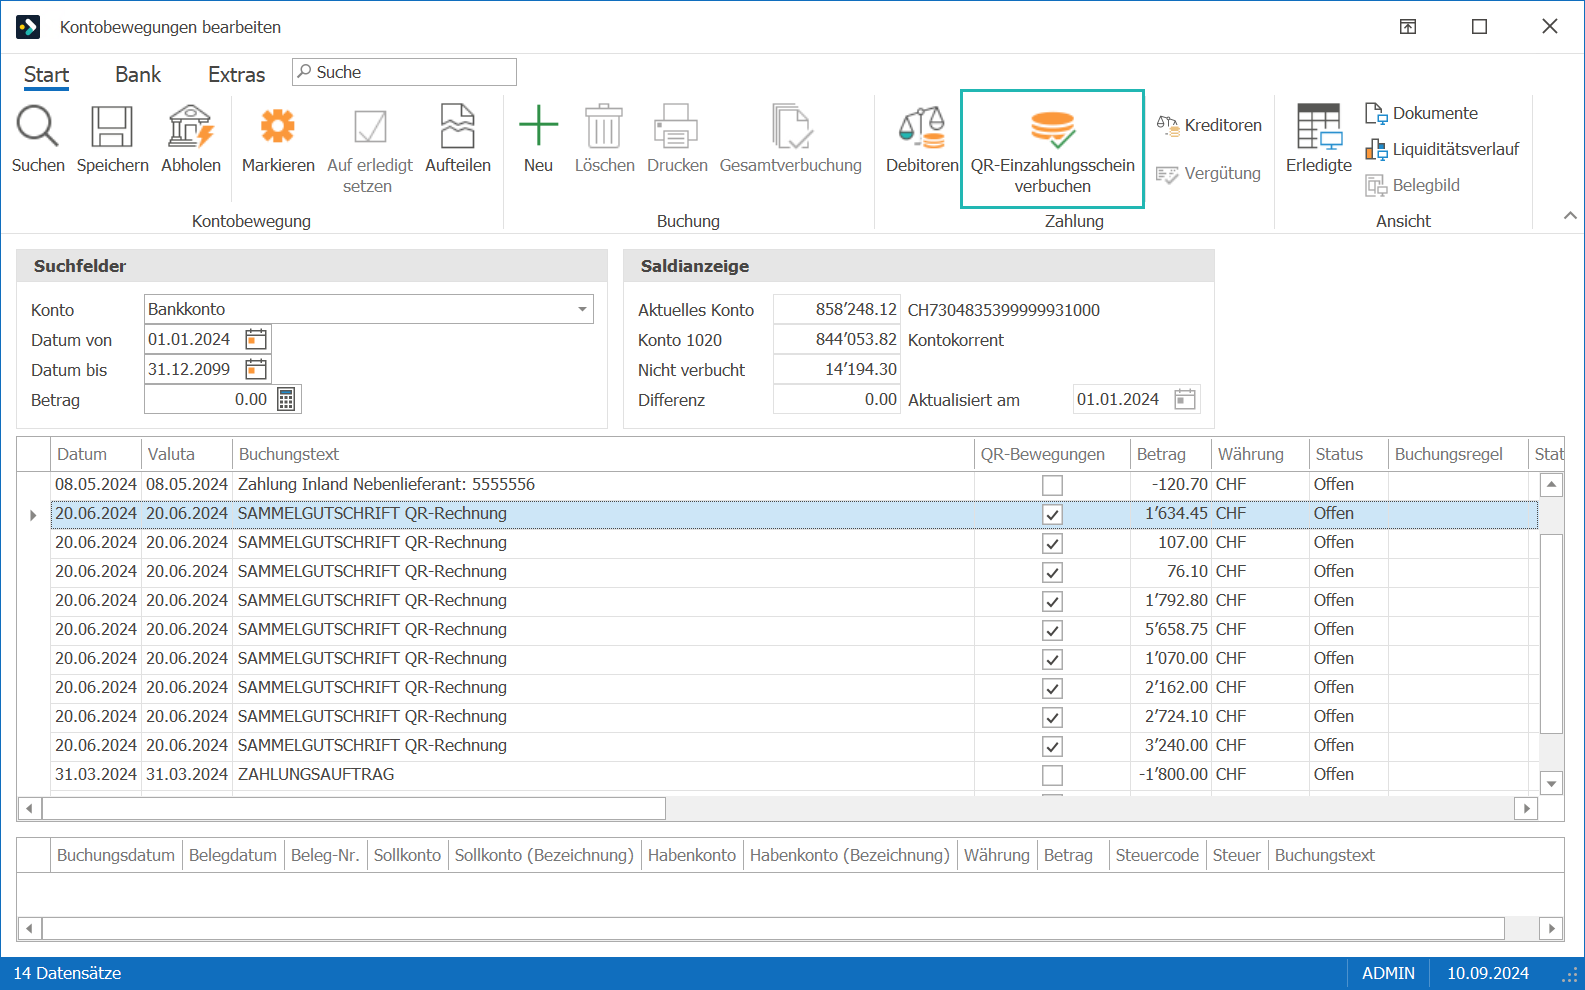Screen dimensions: 1585x990
Task: Click the ribbon display options icon
Action: [1407, 27]
